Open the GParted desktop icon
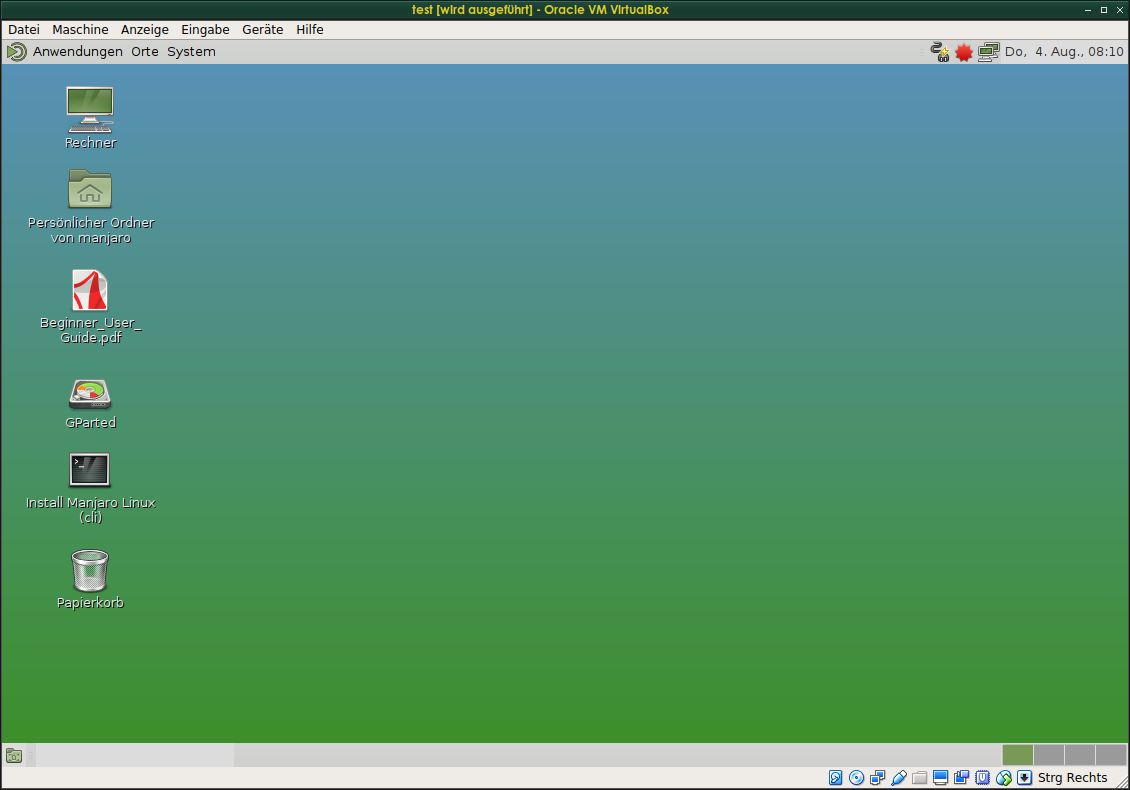 pyautogui.click(x=90, y=394)
